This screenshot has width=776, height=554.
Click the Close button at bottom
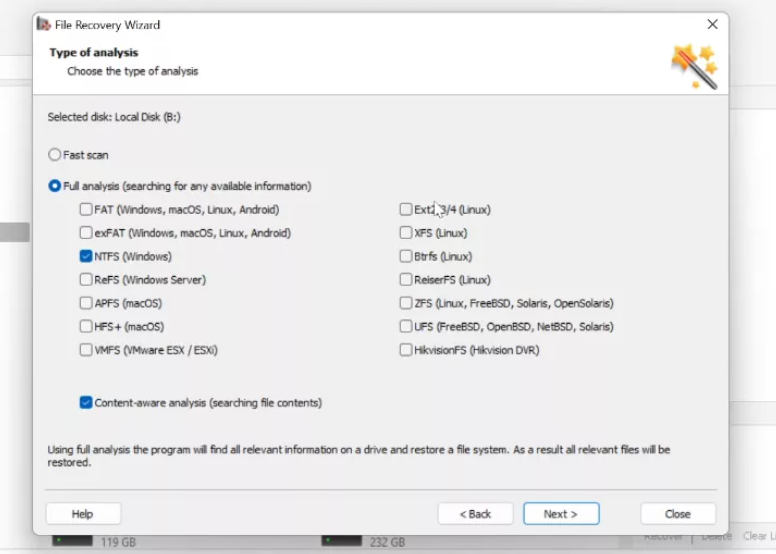click(x=678, y=514)
